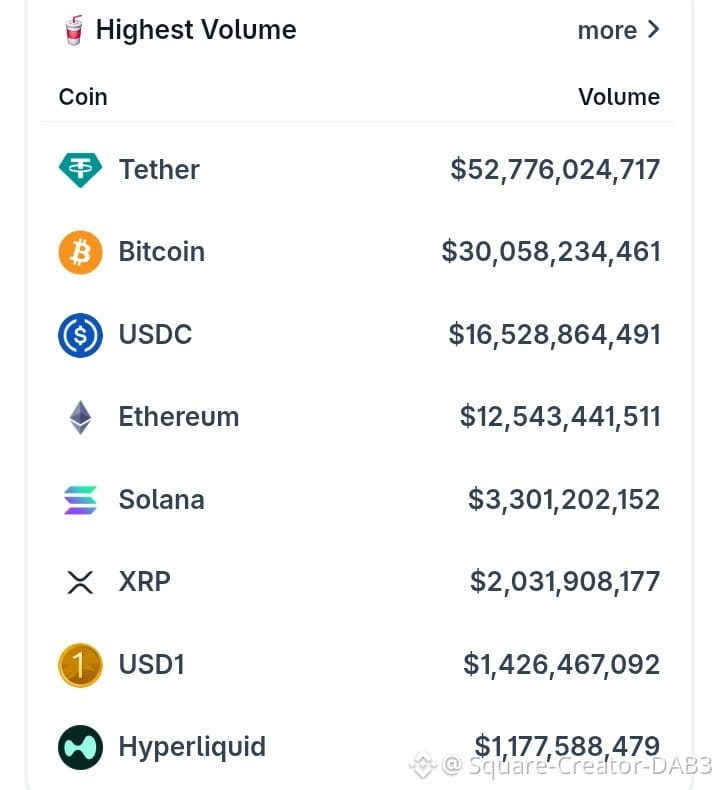Open the Bitcoin coin name link
The height and width of the screenshot is (790, 720).
[161, 251]
